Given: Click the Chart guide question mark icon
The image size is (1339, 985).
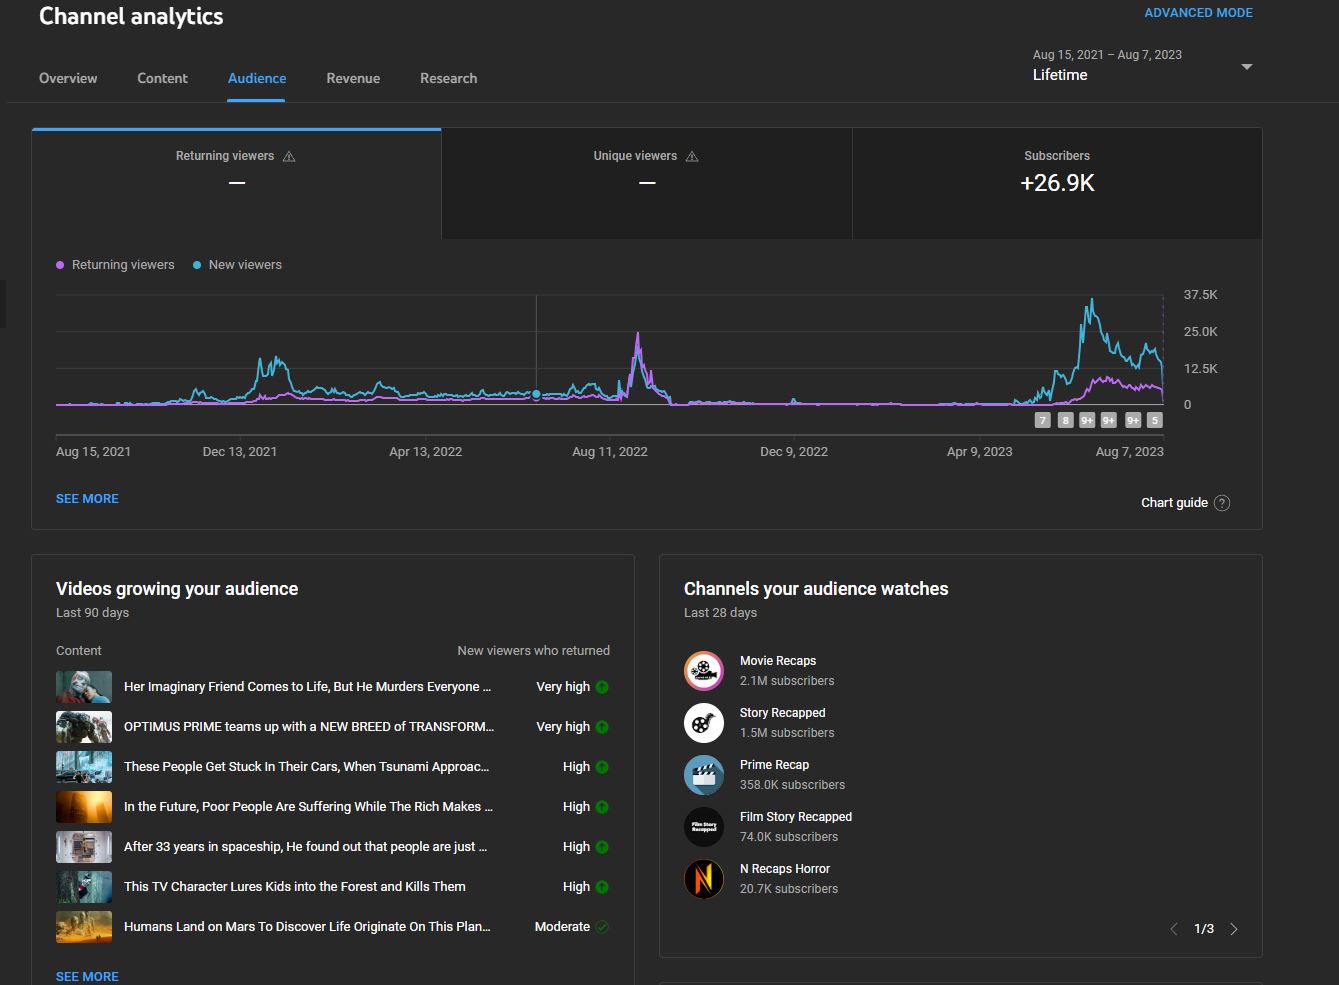Looking at the screenshot, I should pyautogui.click(x=1222, y=503).
